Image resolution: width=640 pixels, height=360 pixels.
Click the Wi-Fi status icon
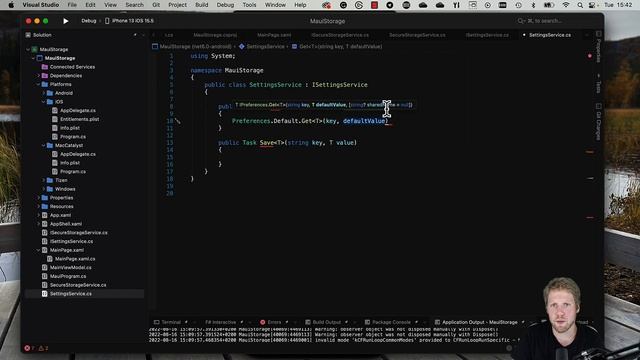pyautogui.click(x=566, y=5)
